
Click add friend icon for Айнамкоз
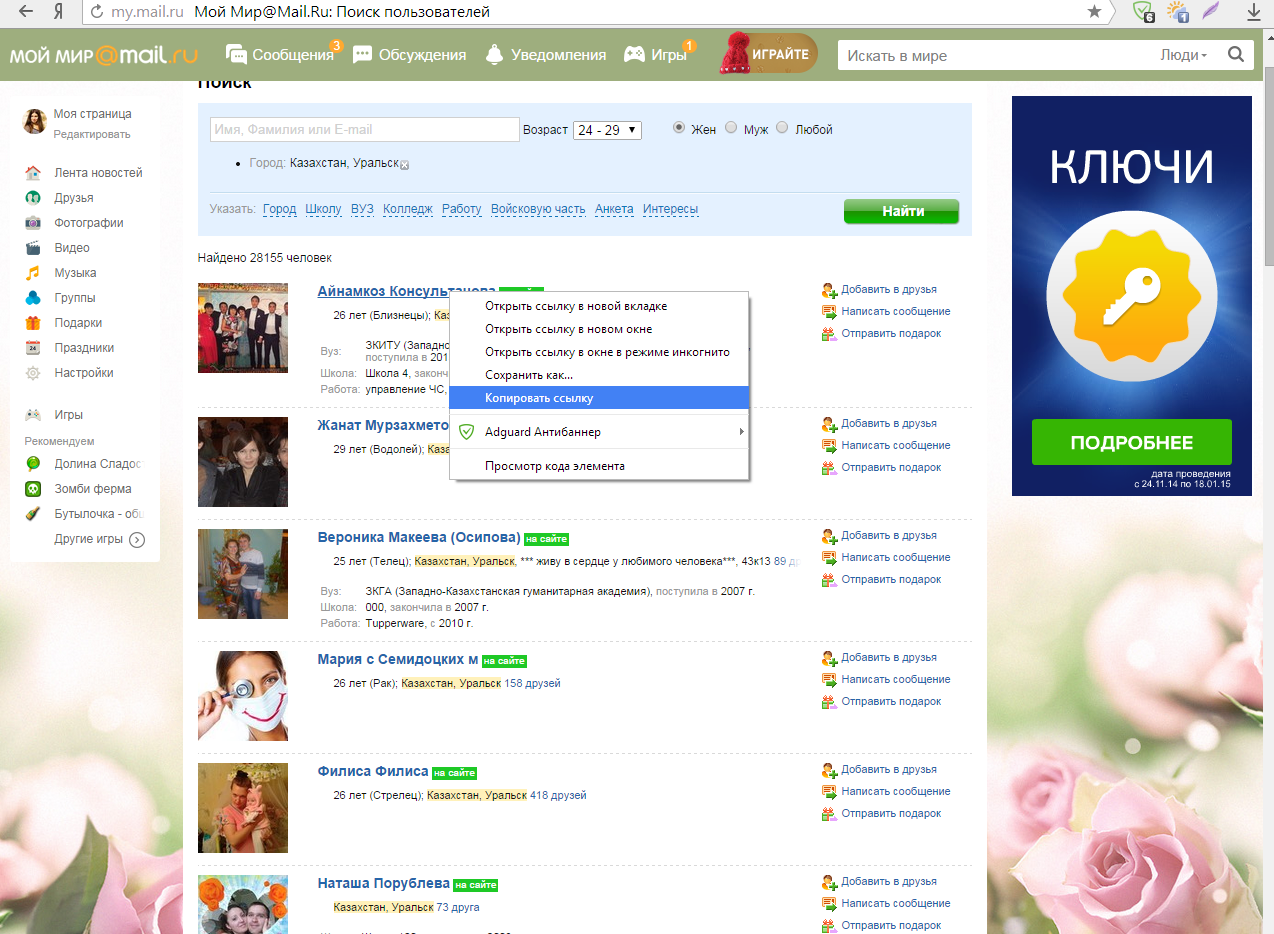pos(829,290)
